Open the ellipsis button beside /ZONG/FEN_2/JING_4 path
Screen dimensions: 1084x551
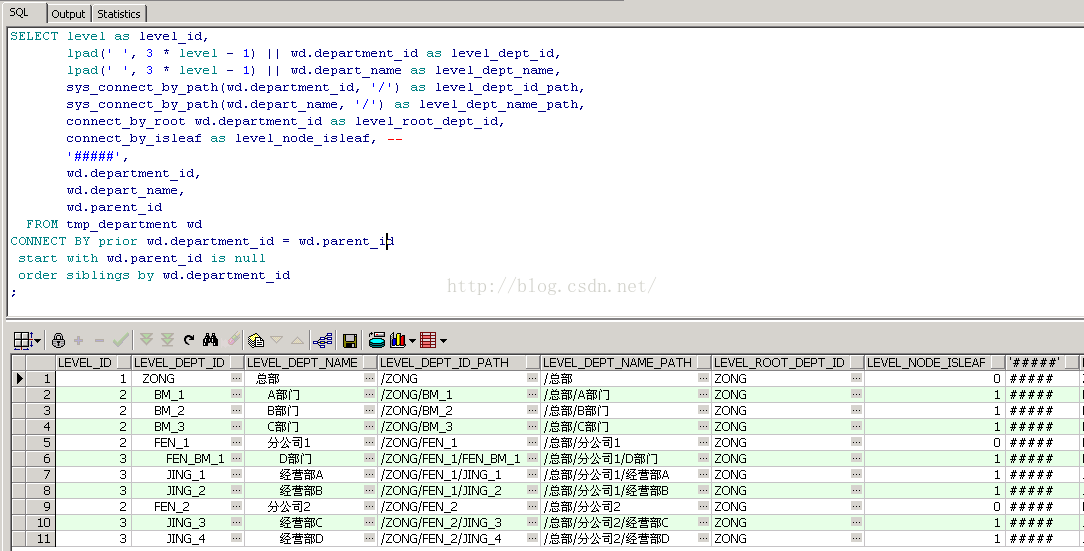pyautogui.click(x=532, y=539)
